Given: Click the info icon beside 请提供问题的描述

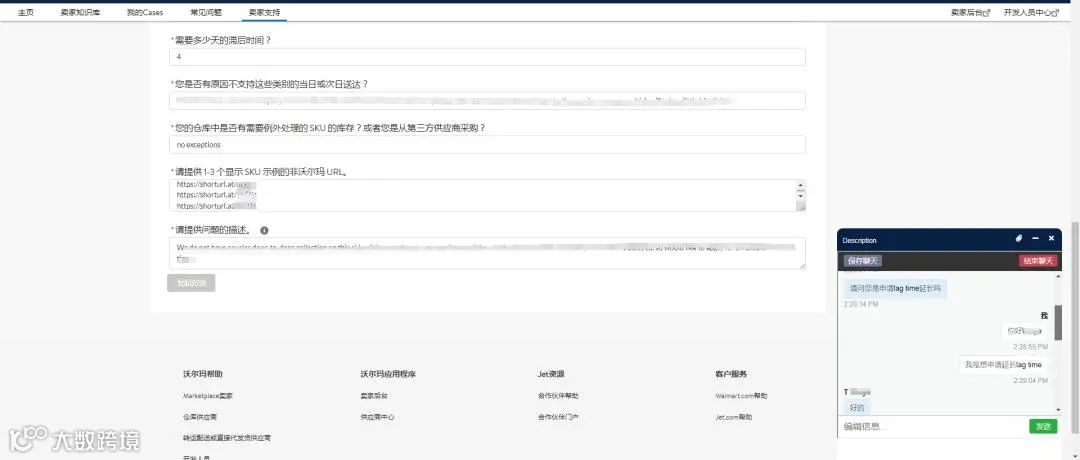Looking at the screenshot, I should (x=264, y=231).
